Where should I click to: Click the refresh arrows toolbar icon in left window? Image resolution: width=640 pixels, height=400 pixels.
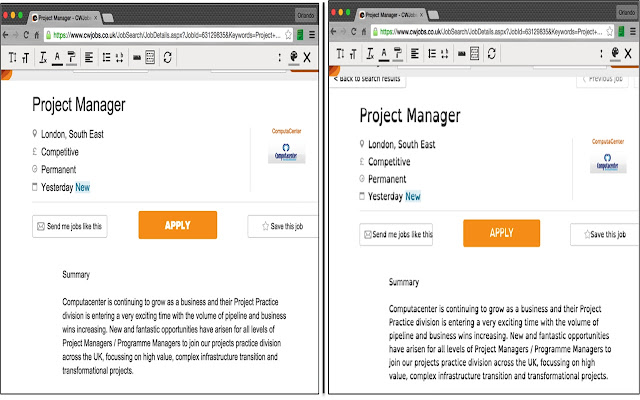(167, 57)
